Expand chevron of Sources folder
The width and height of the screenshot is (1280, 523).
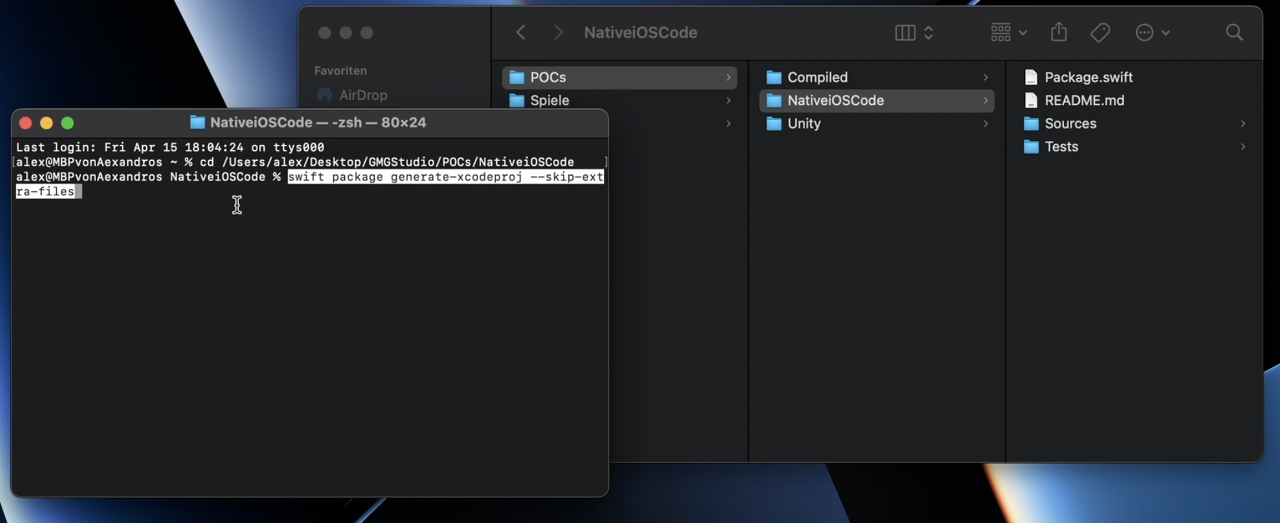pos(1243,123)
